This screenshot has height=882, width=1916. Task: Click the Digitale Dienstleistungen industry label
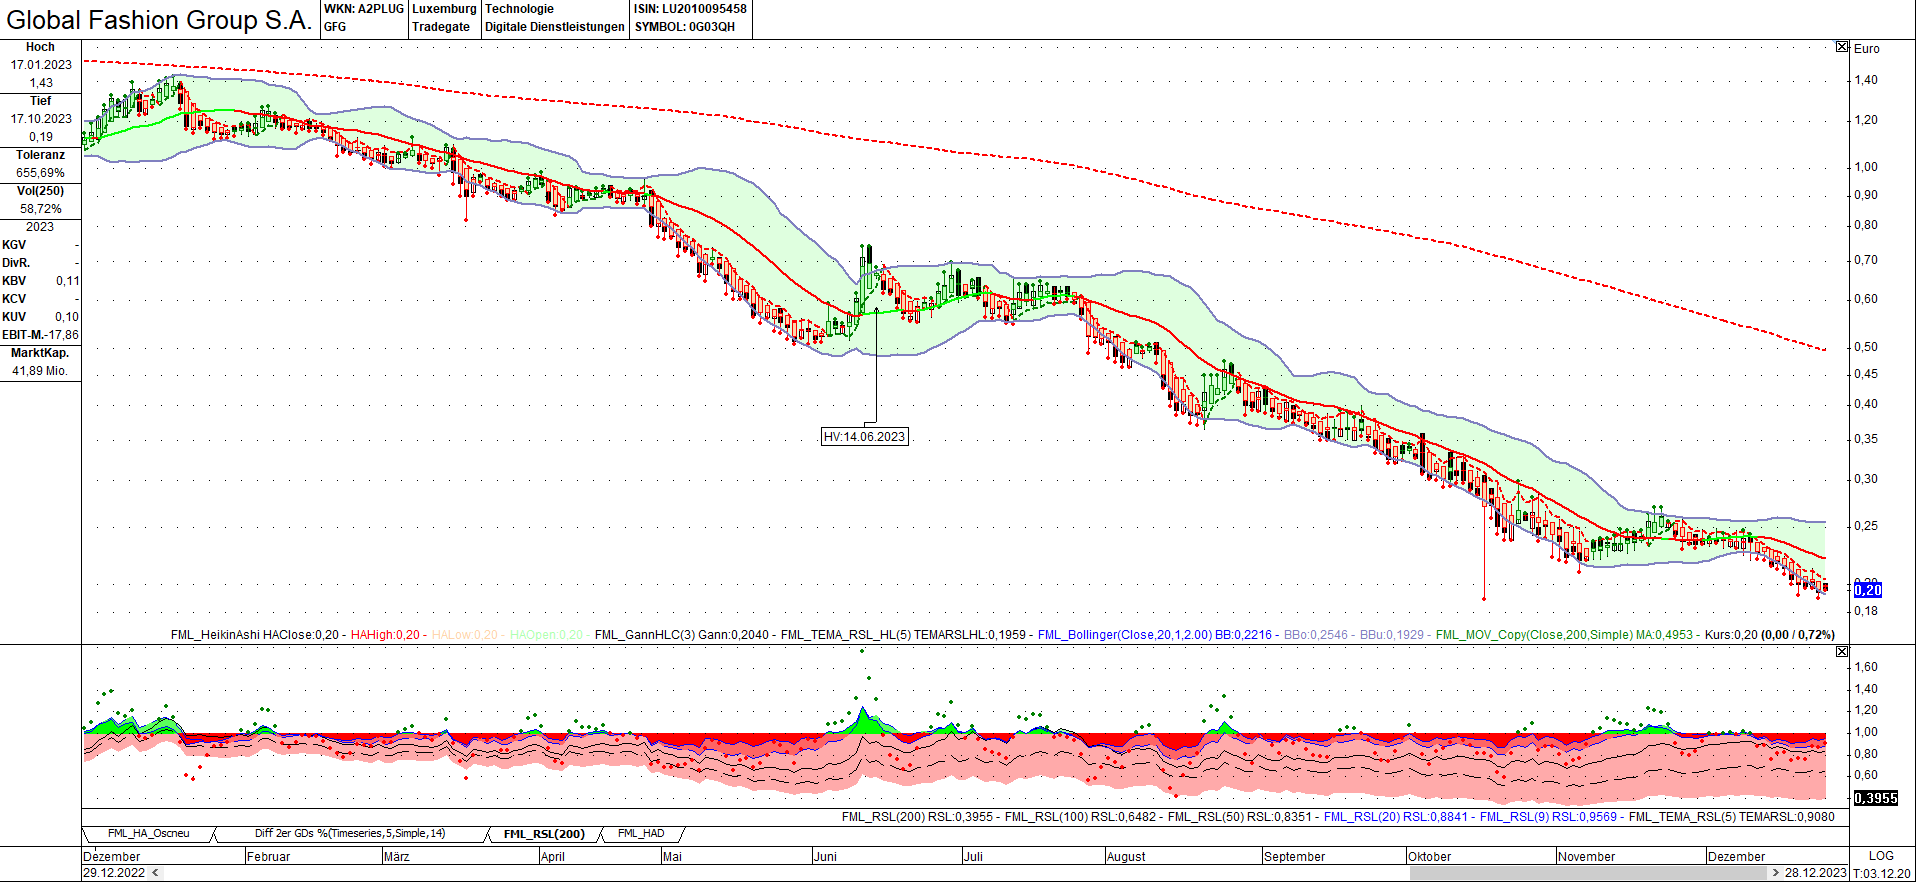(555, 27)
